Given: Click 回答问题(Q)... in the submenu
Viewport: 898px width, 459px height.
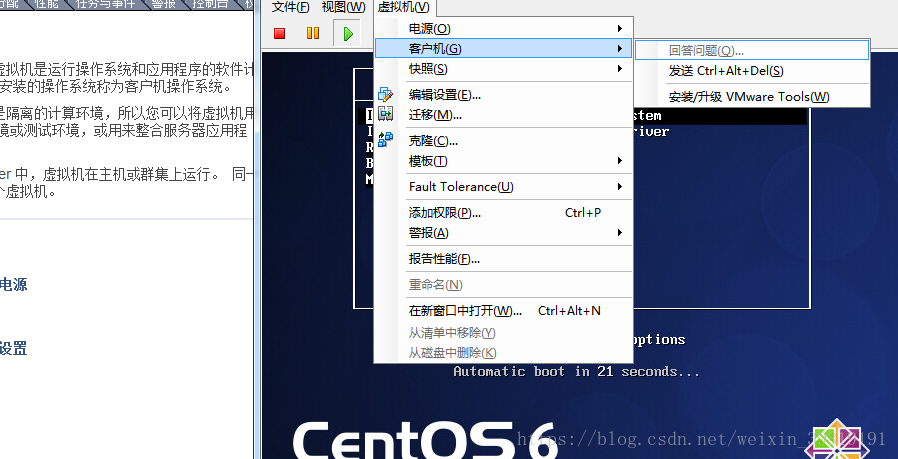Looking at the screenshot, I should point(752,50).
